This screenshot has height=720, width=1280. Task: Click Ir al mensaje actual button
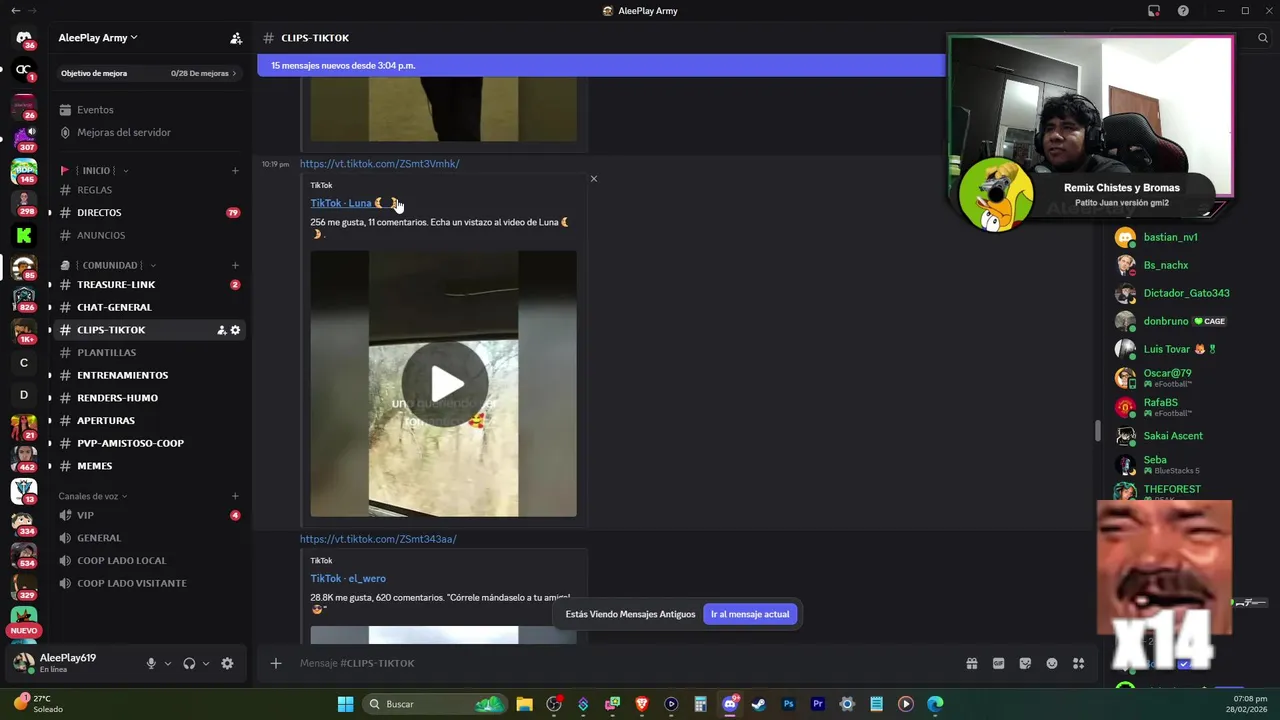click(x=750, y=614)
